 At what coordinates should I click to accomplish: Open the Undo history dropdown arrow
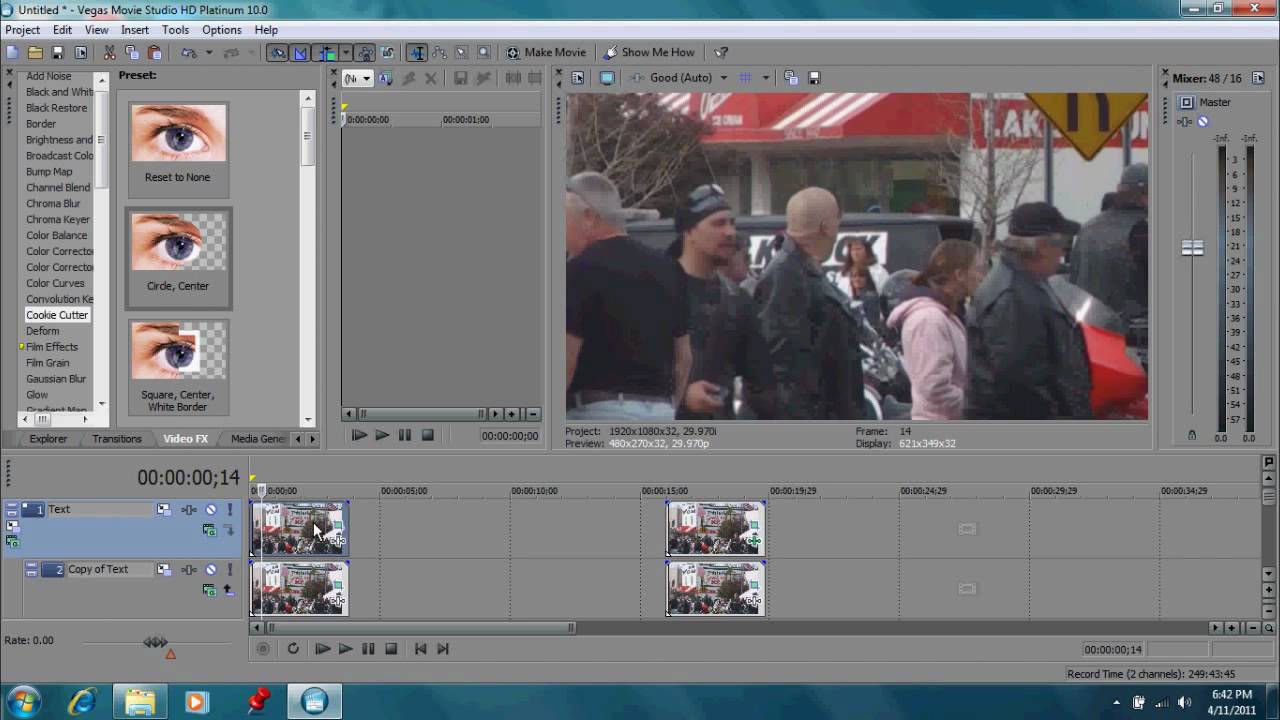[x=209, y=52]
